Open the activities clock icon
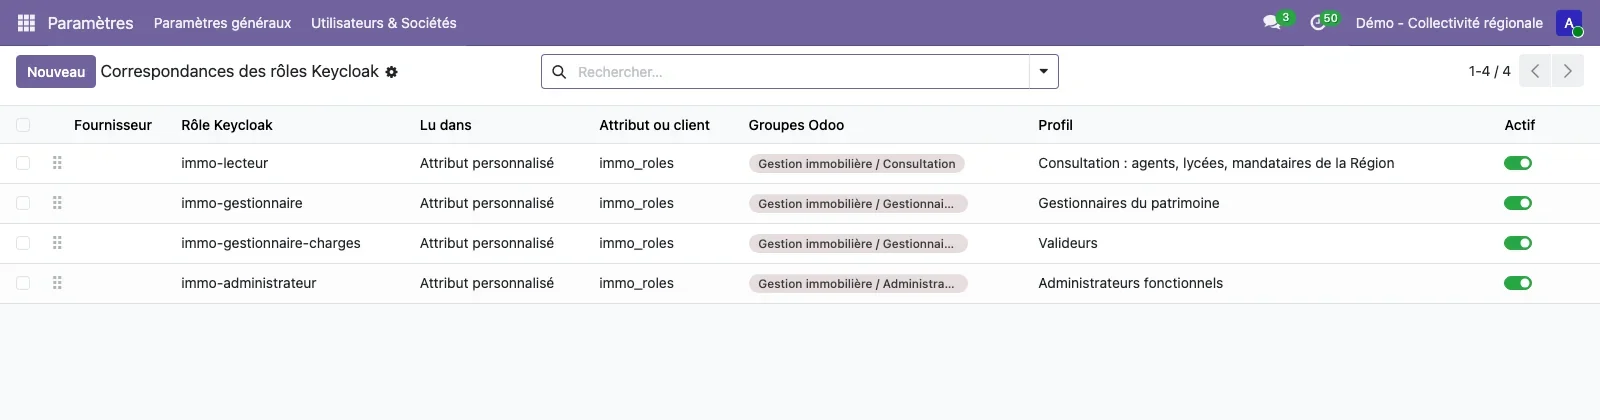Image resolution: width=1600 pixels, height=420 pixels. pos(1318,23)
